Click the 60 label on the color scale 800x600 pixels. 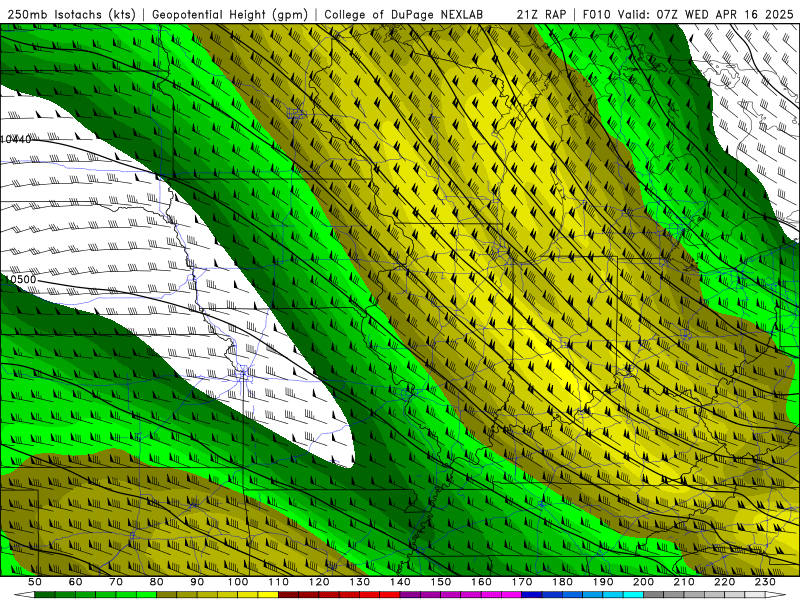pos(76,582)
